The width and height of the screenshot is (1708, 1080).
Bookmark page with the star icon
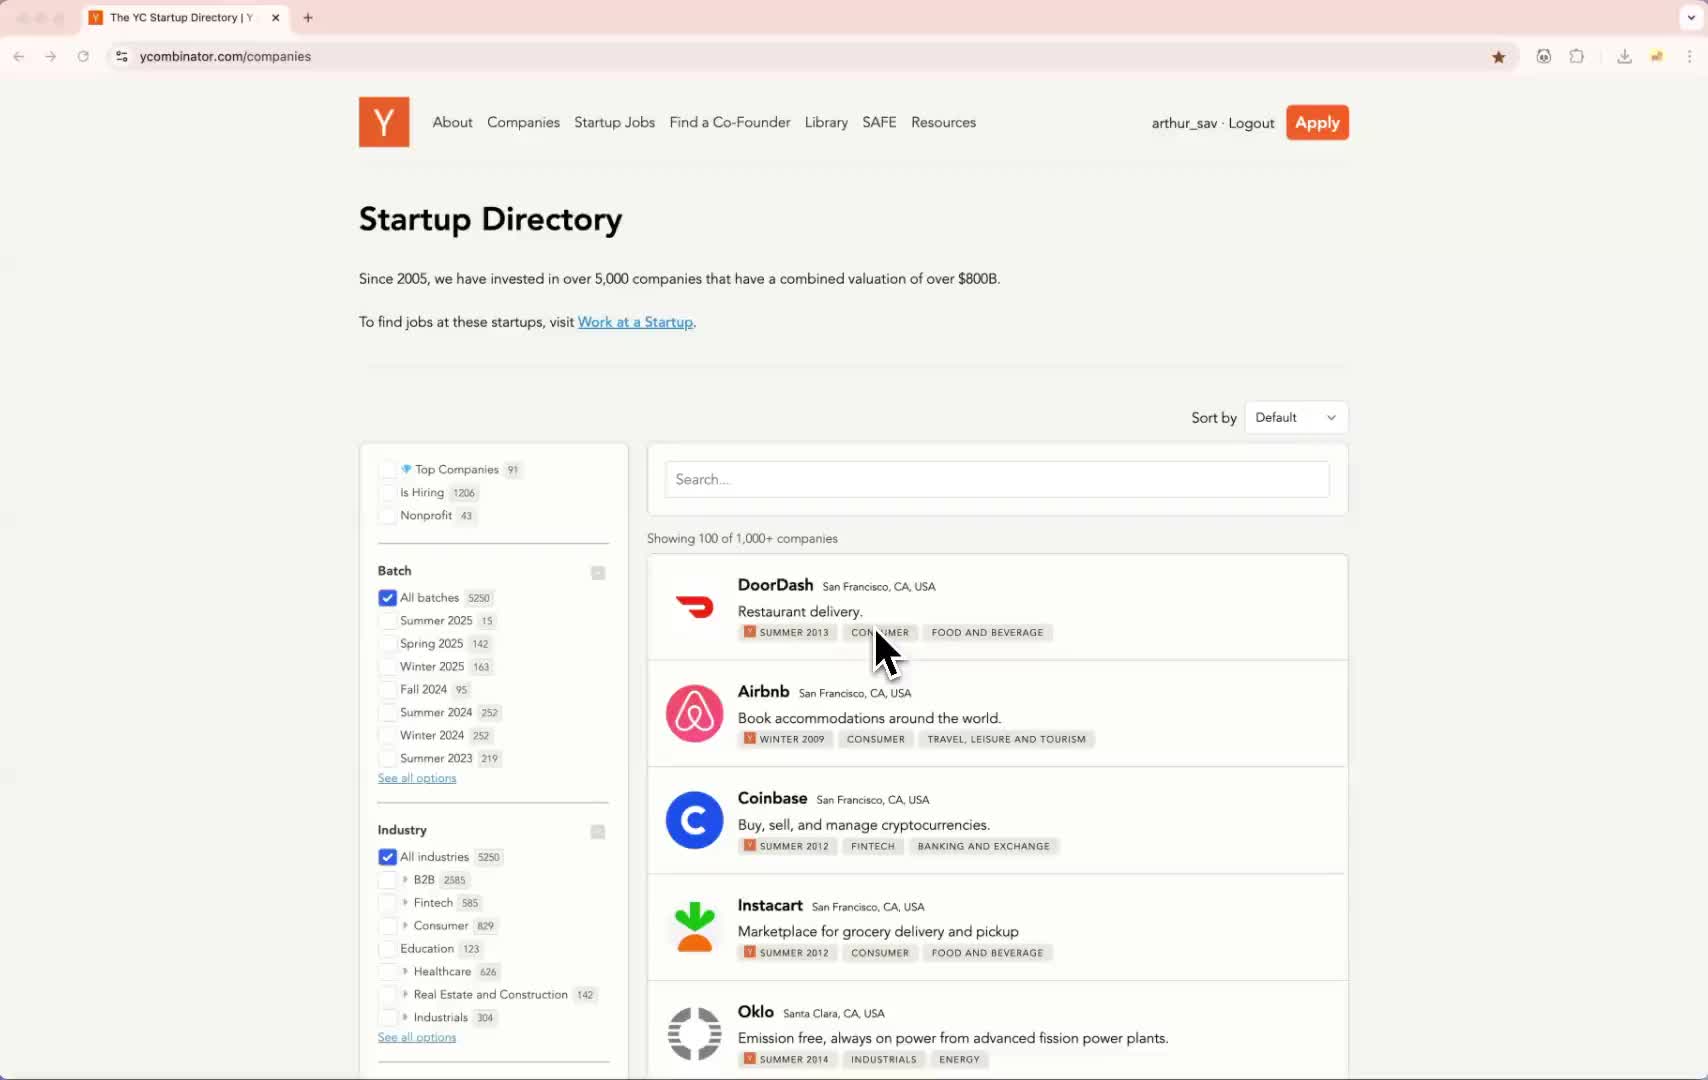[1498, 57]
